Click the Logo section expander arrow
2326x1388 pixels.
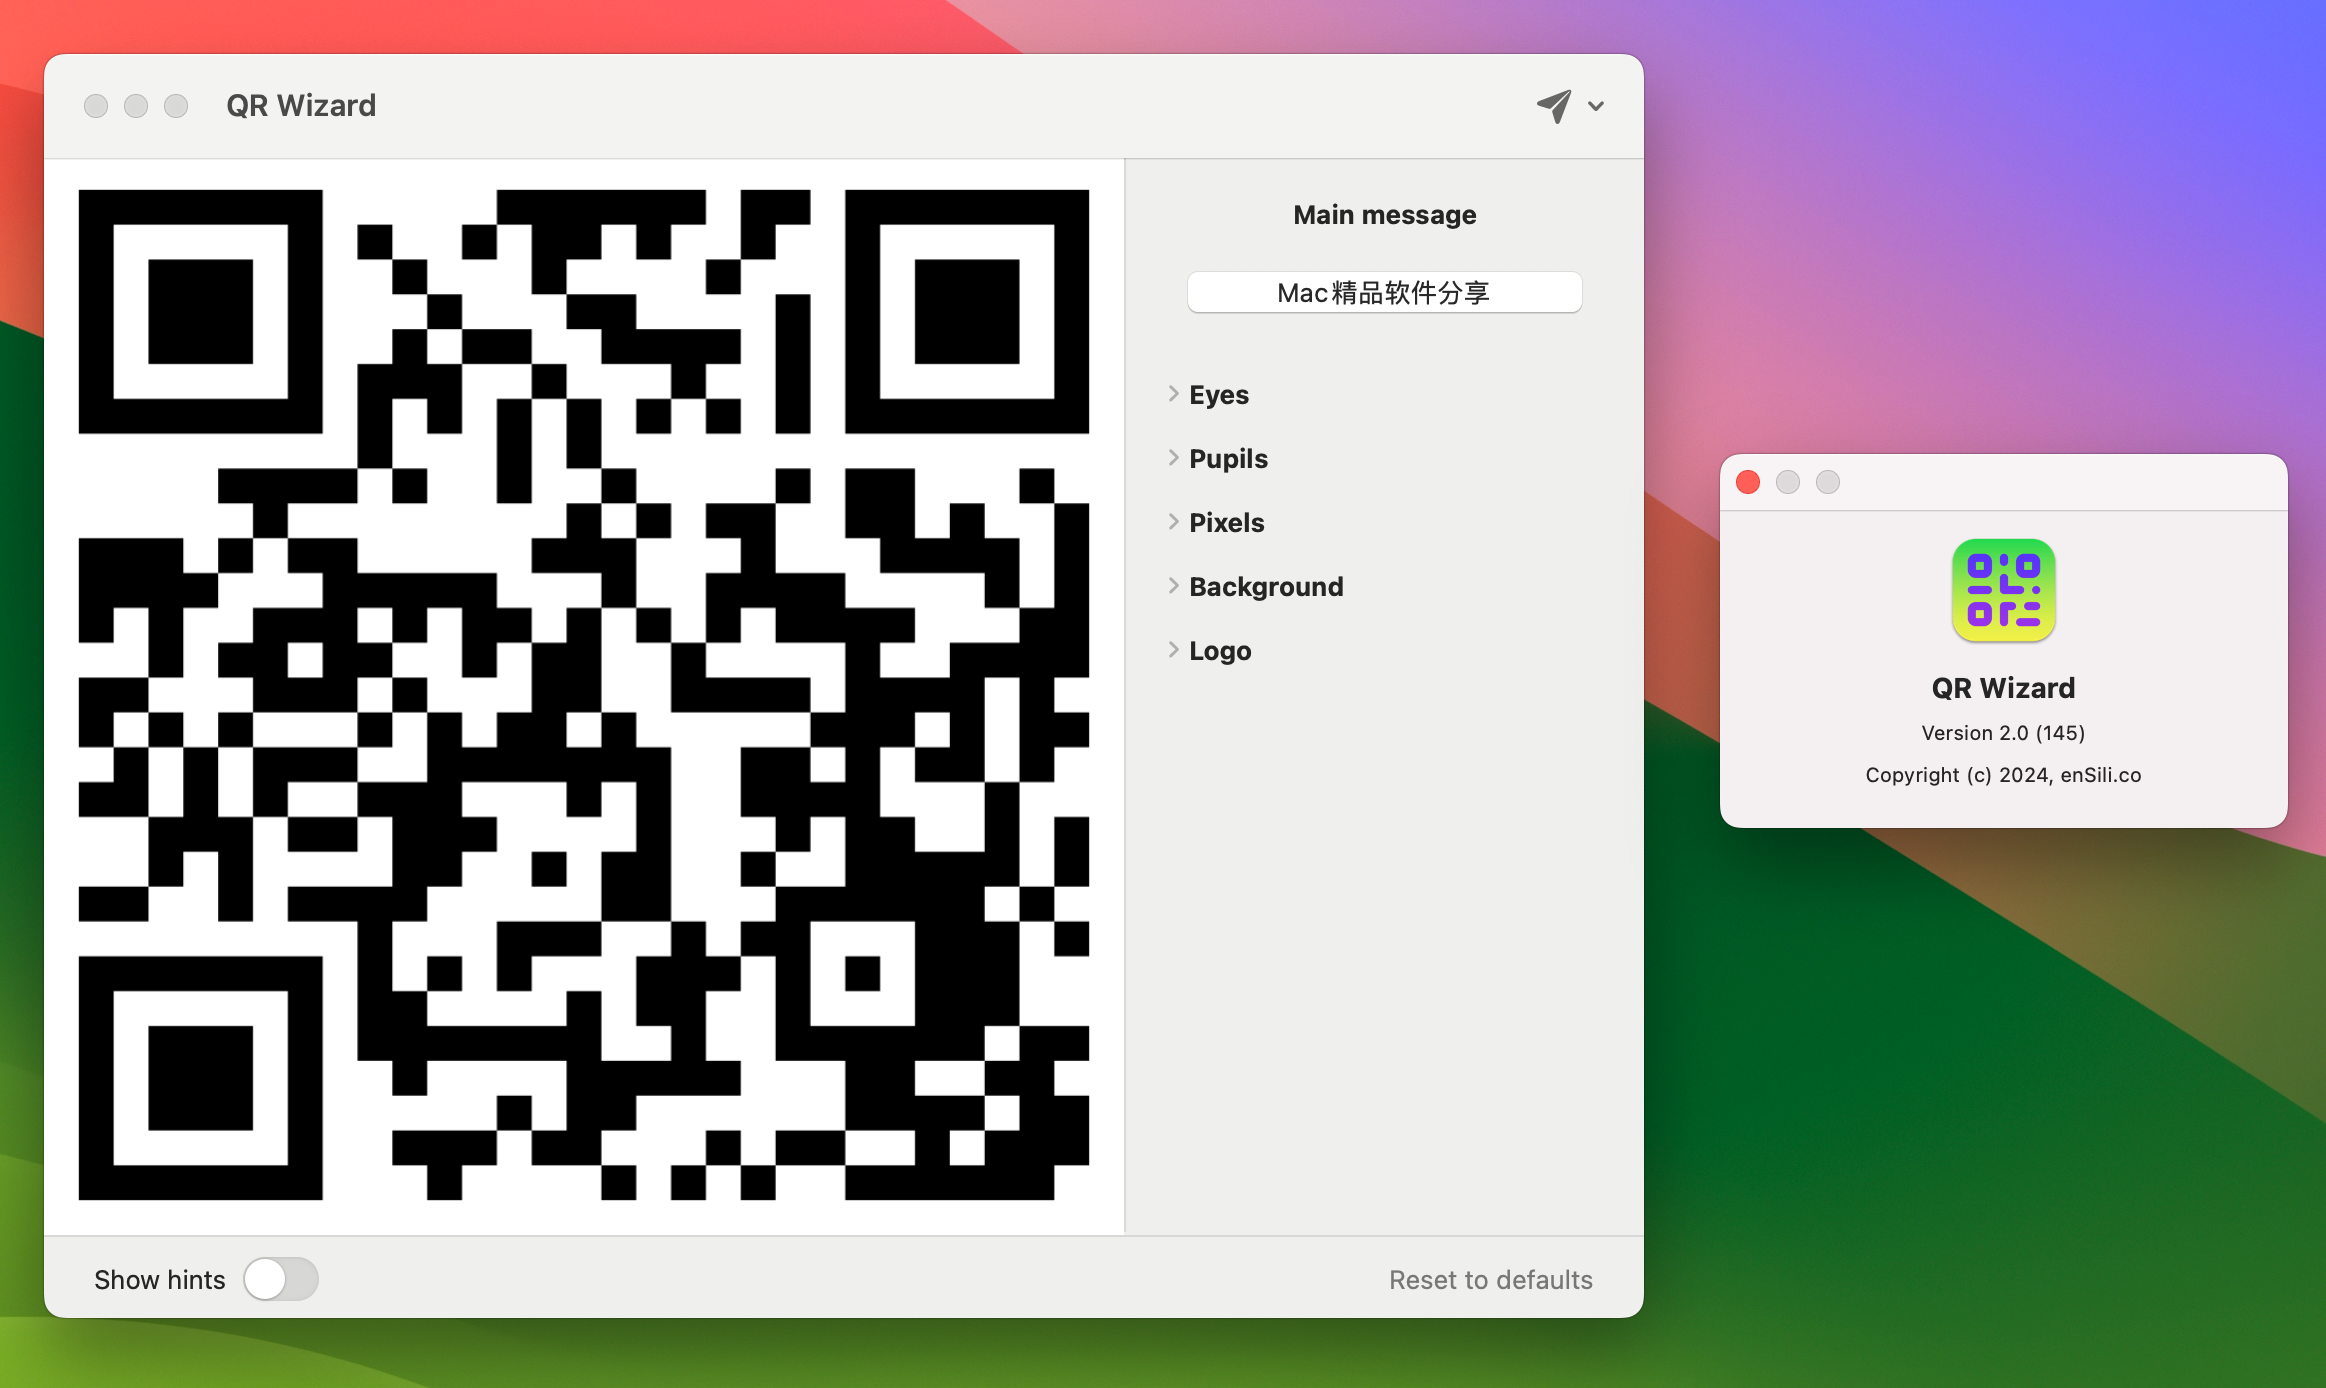[1171, 649]
